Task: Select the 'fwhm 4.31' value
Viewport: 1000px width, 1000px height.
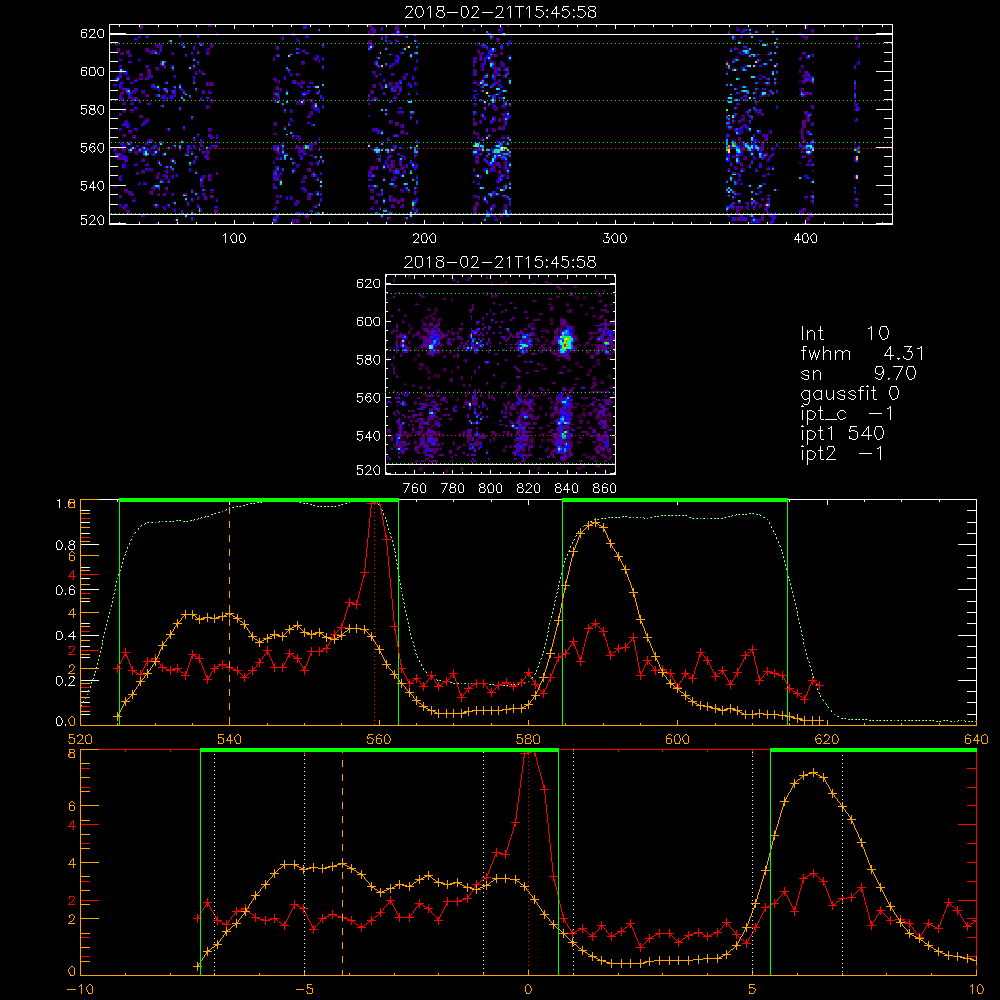Action: [862, 353]
